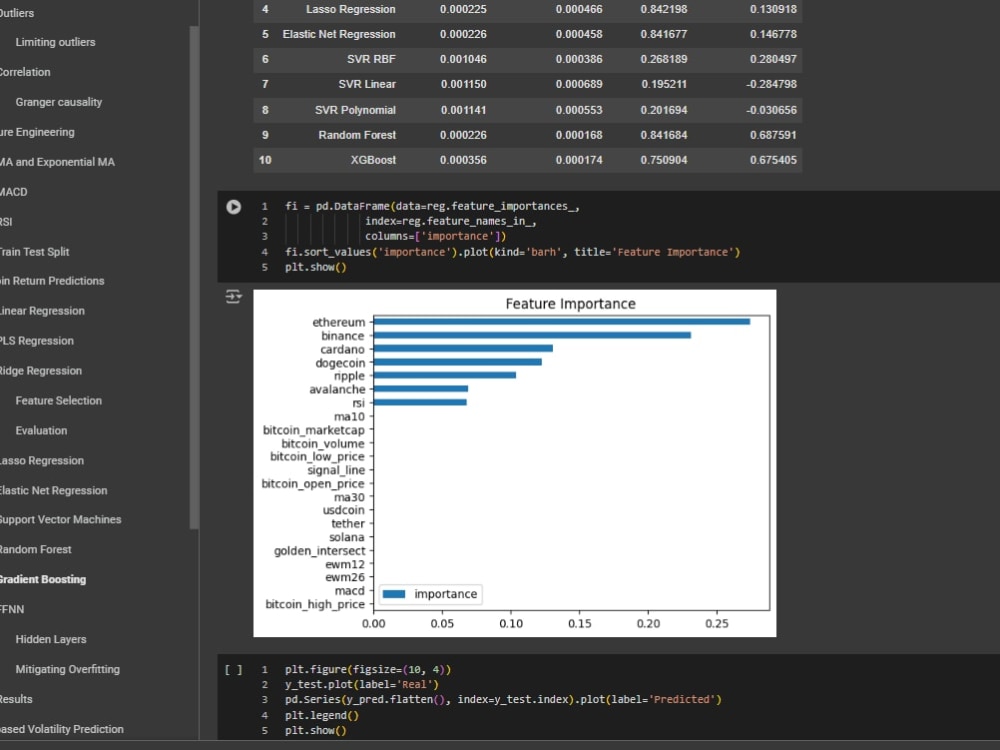Click SVR Polynomial model name cell
This screenshot has height=750, width=1000.
pyautogui.click(x=355, y=110)
